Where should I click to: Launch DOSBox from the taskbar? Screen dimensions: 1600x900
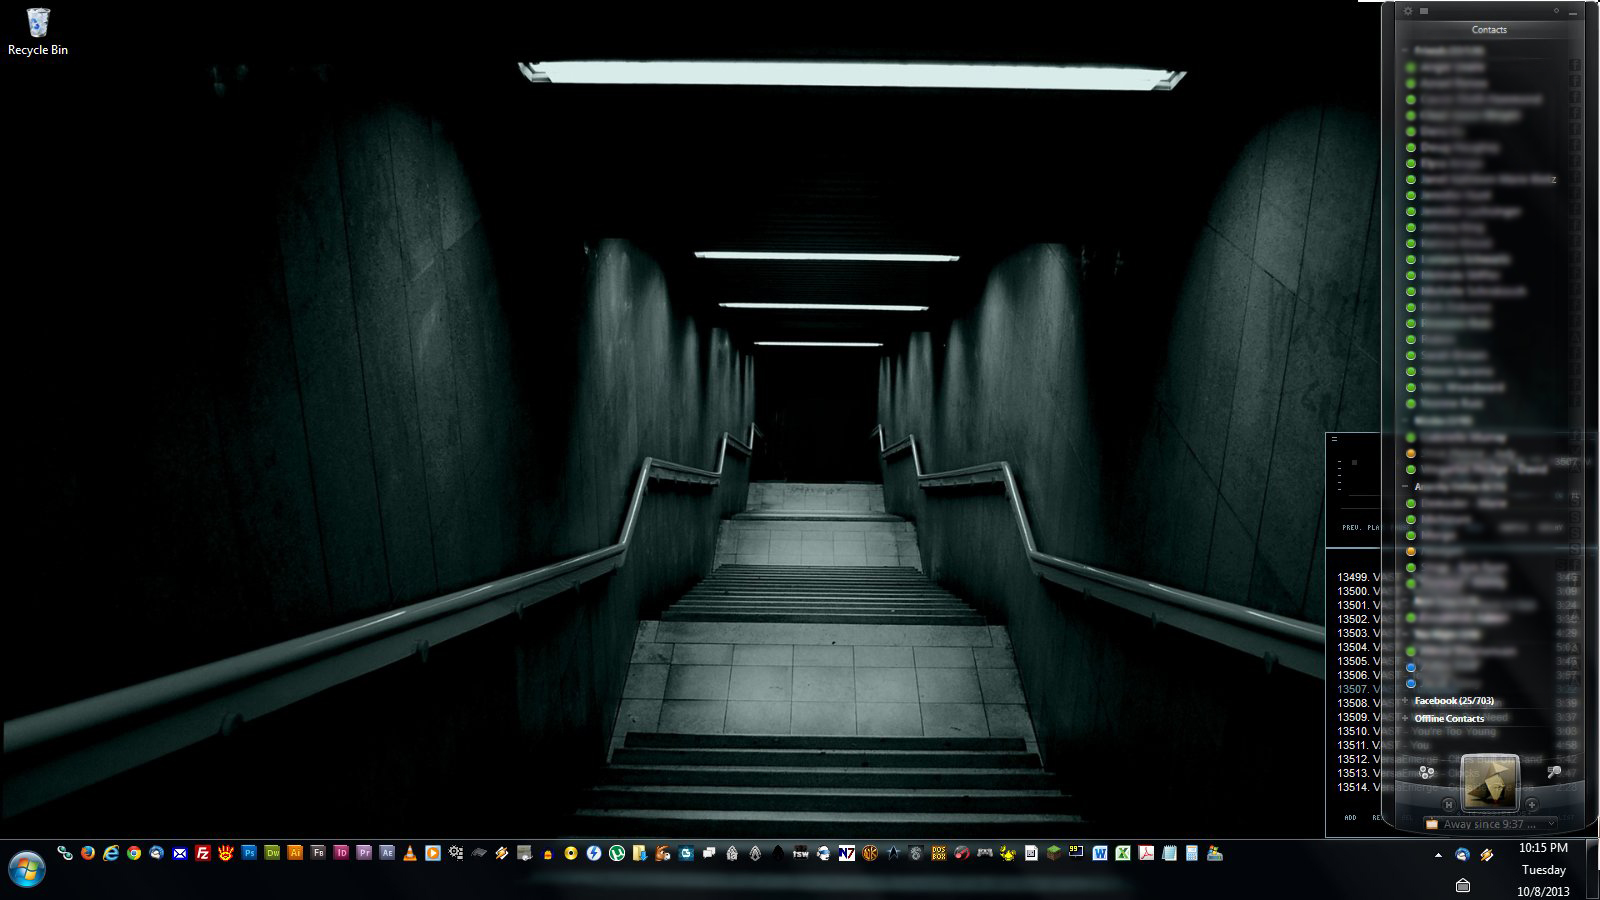coord(939,853)
